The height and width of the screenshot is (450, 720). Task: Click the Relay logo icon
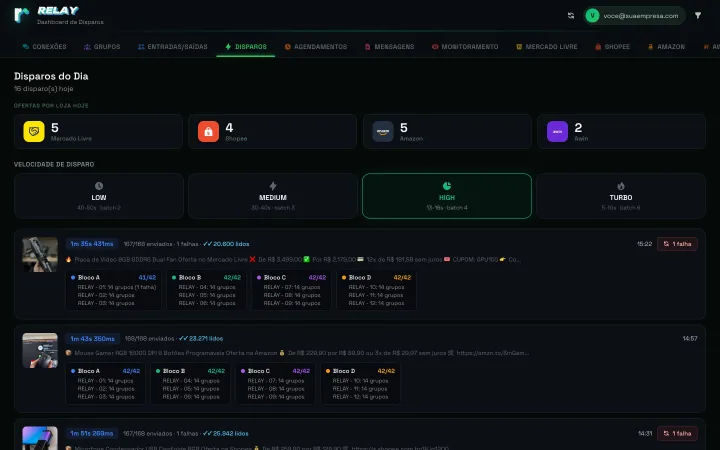click(22, 15)
